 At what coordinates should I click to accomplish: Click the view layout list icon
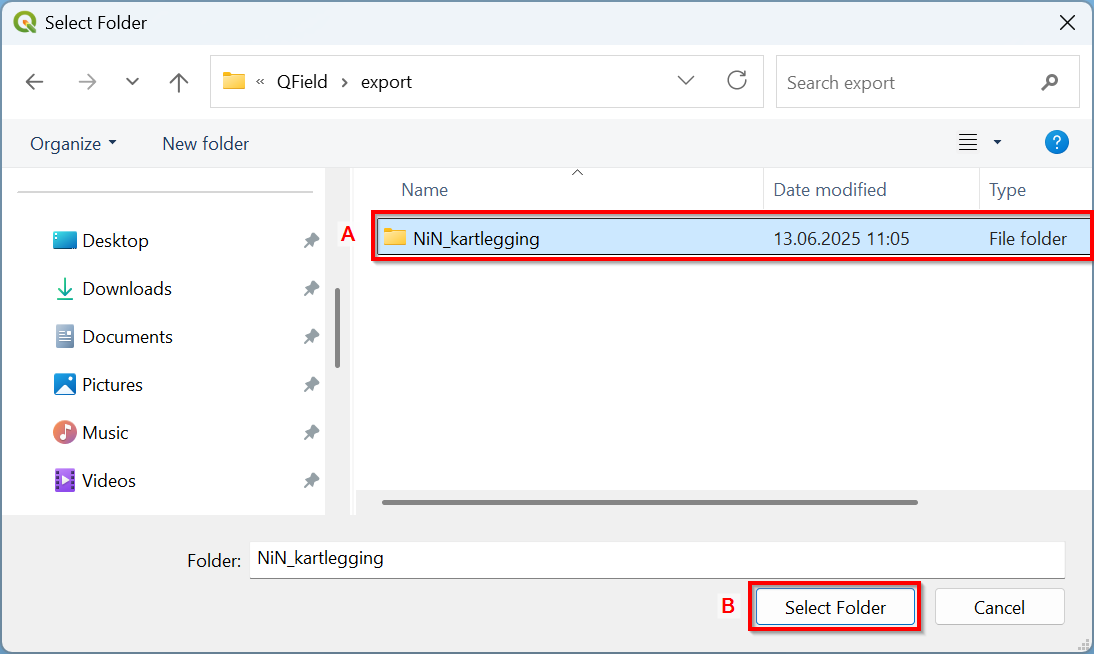point(967,143)
